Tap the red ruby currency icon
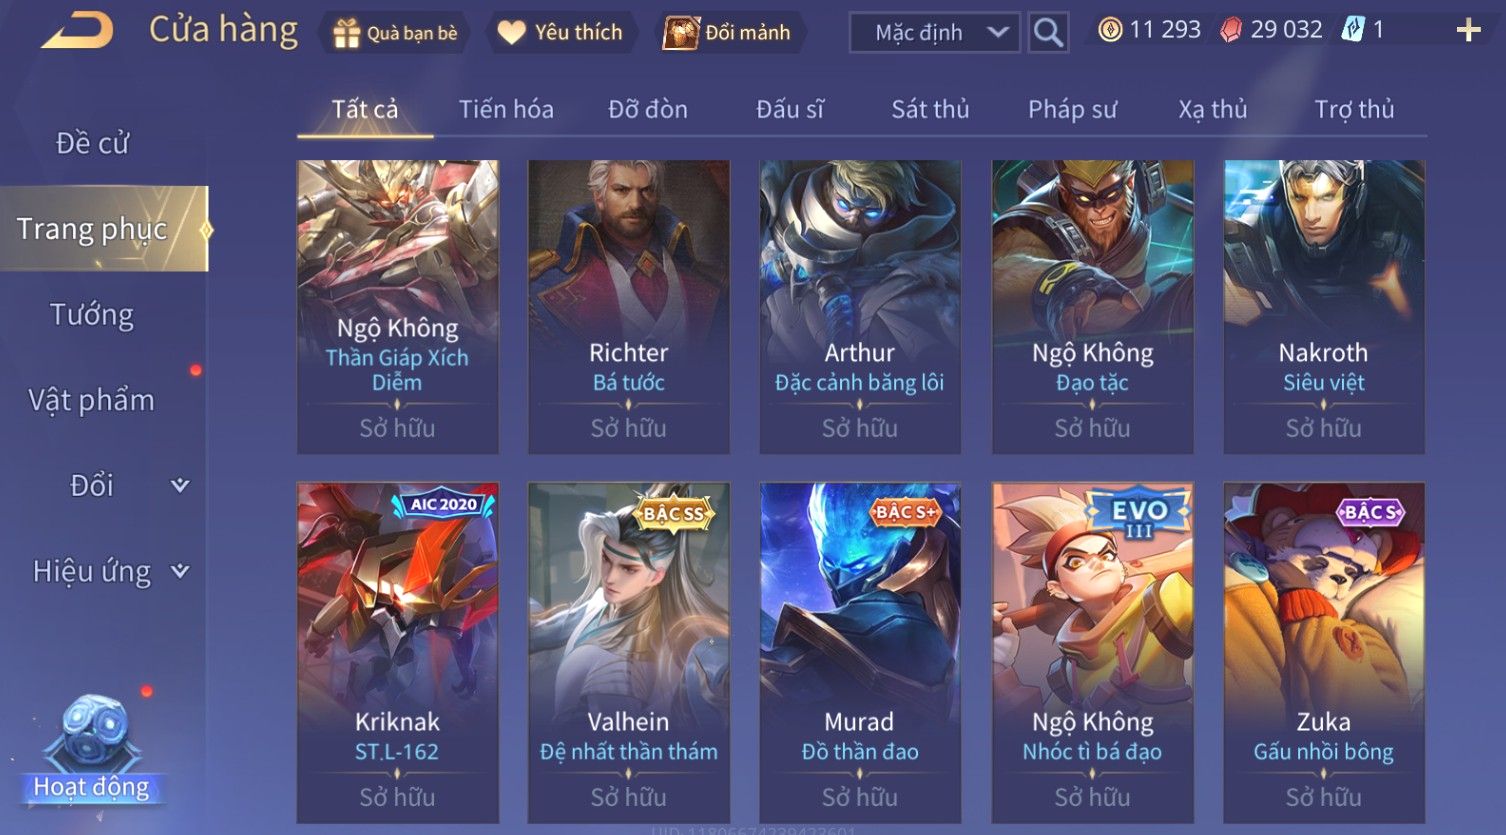 (1231, 30)
